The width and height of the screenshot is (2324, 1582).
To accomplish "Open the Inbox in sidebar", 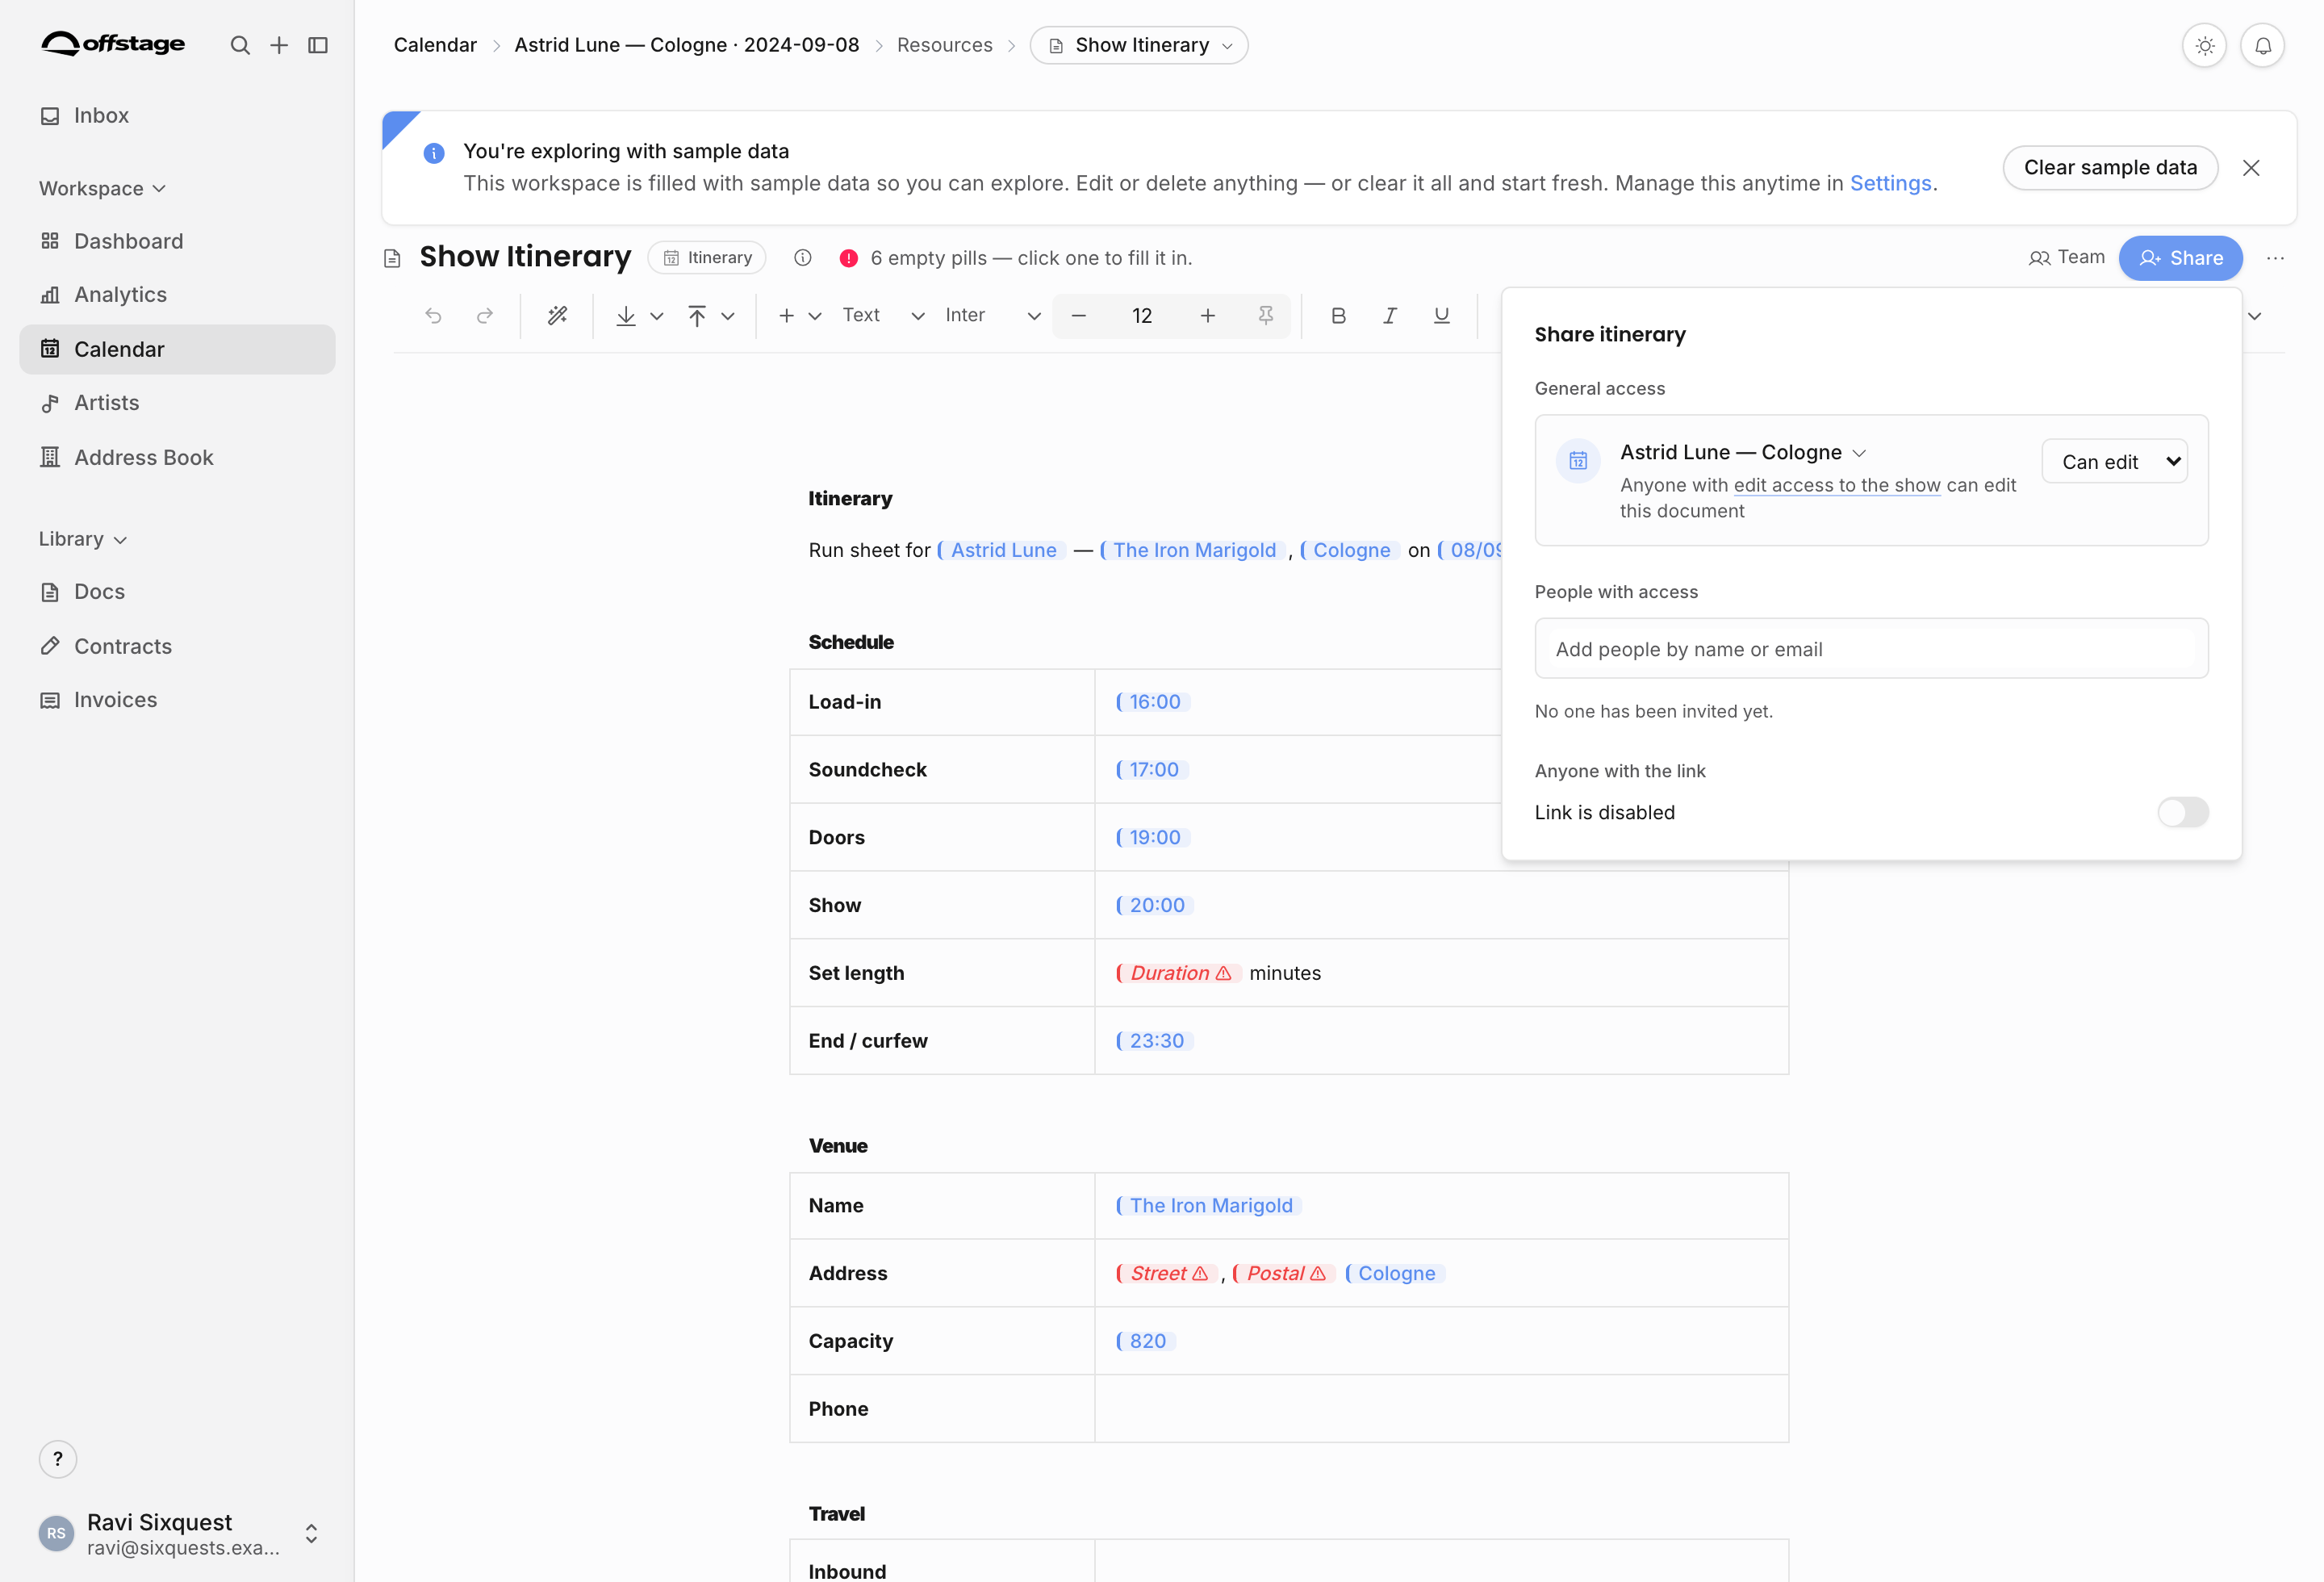I will (x=177, y=115).
